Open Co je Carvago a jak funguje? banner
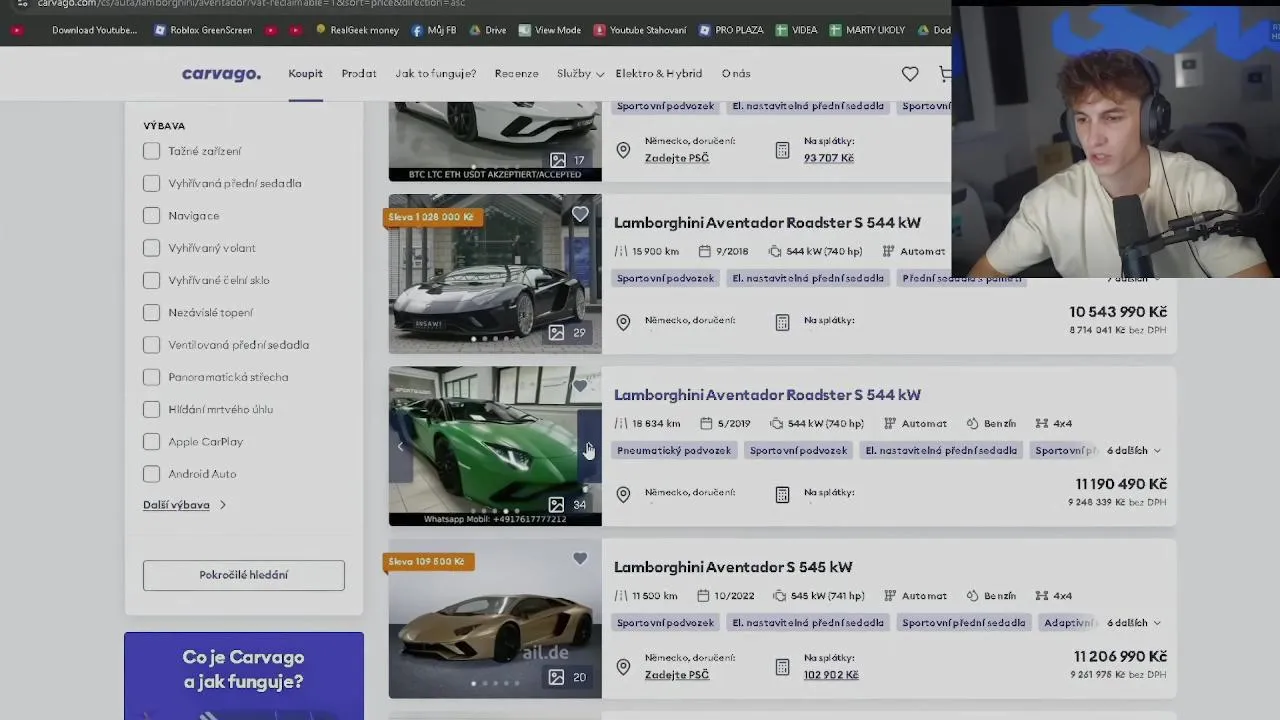The height and width of the screenshot is (720, 1280). (x=244, y=675)
